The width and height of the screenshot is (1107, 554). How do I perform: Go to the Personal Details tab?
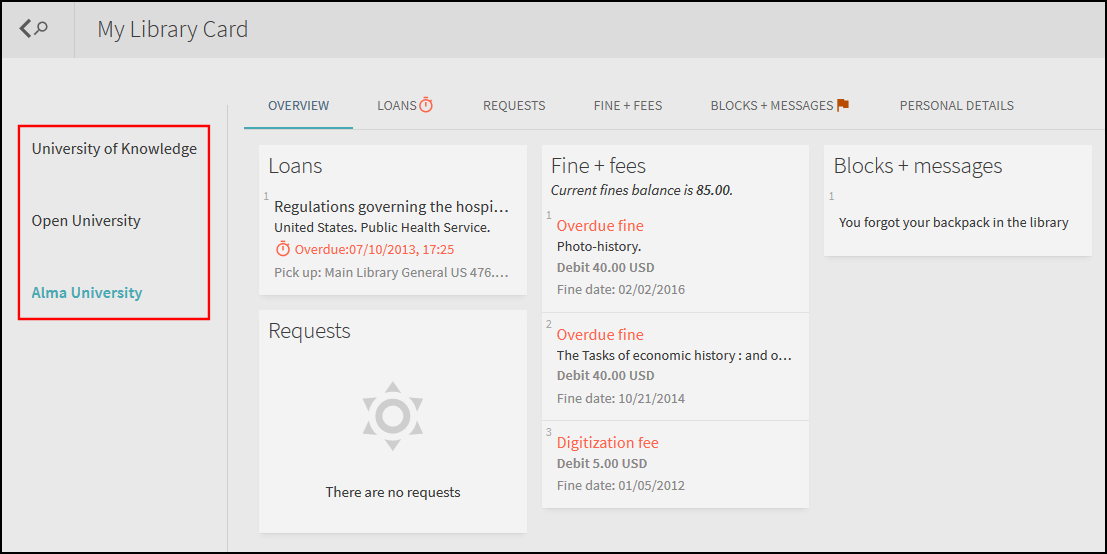tap(956, 105)
